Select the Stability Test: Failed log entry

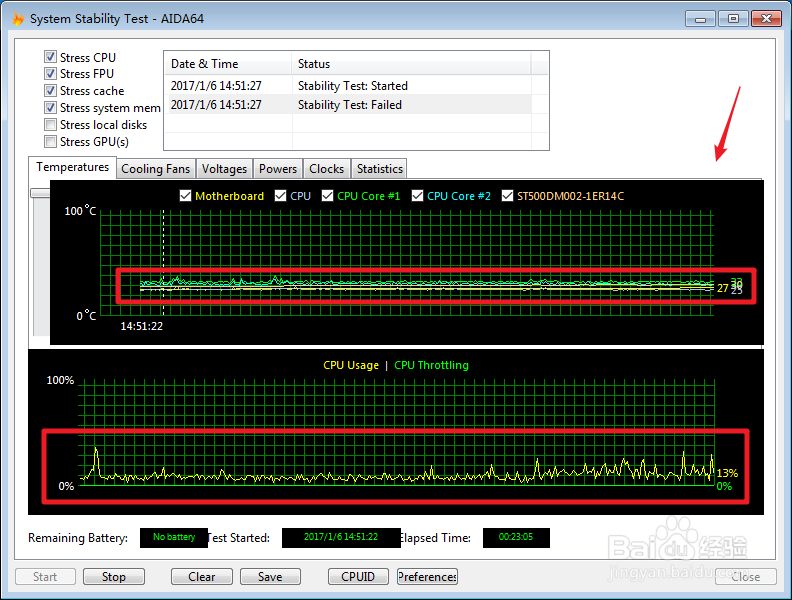click(349, 105)
